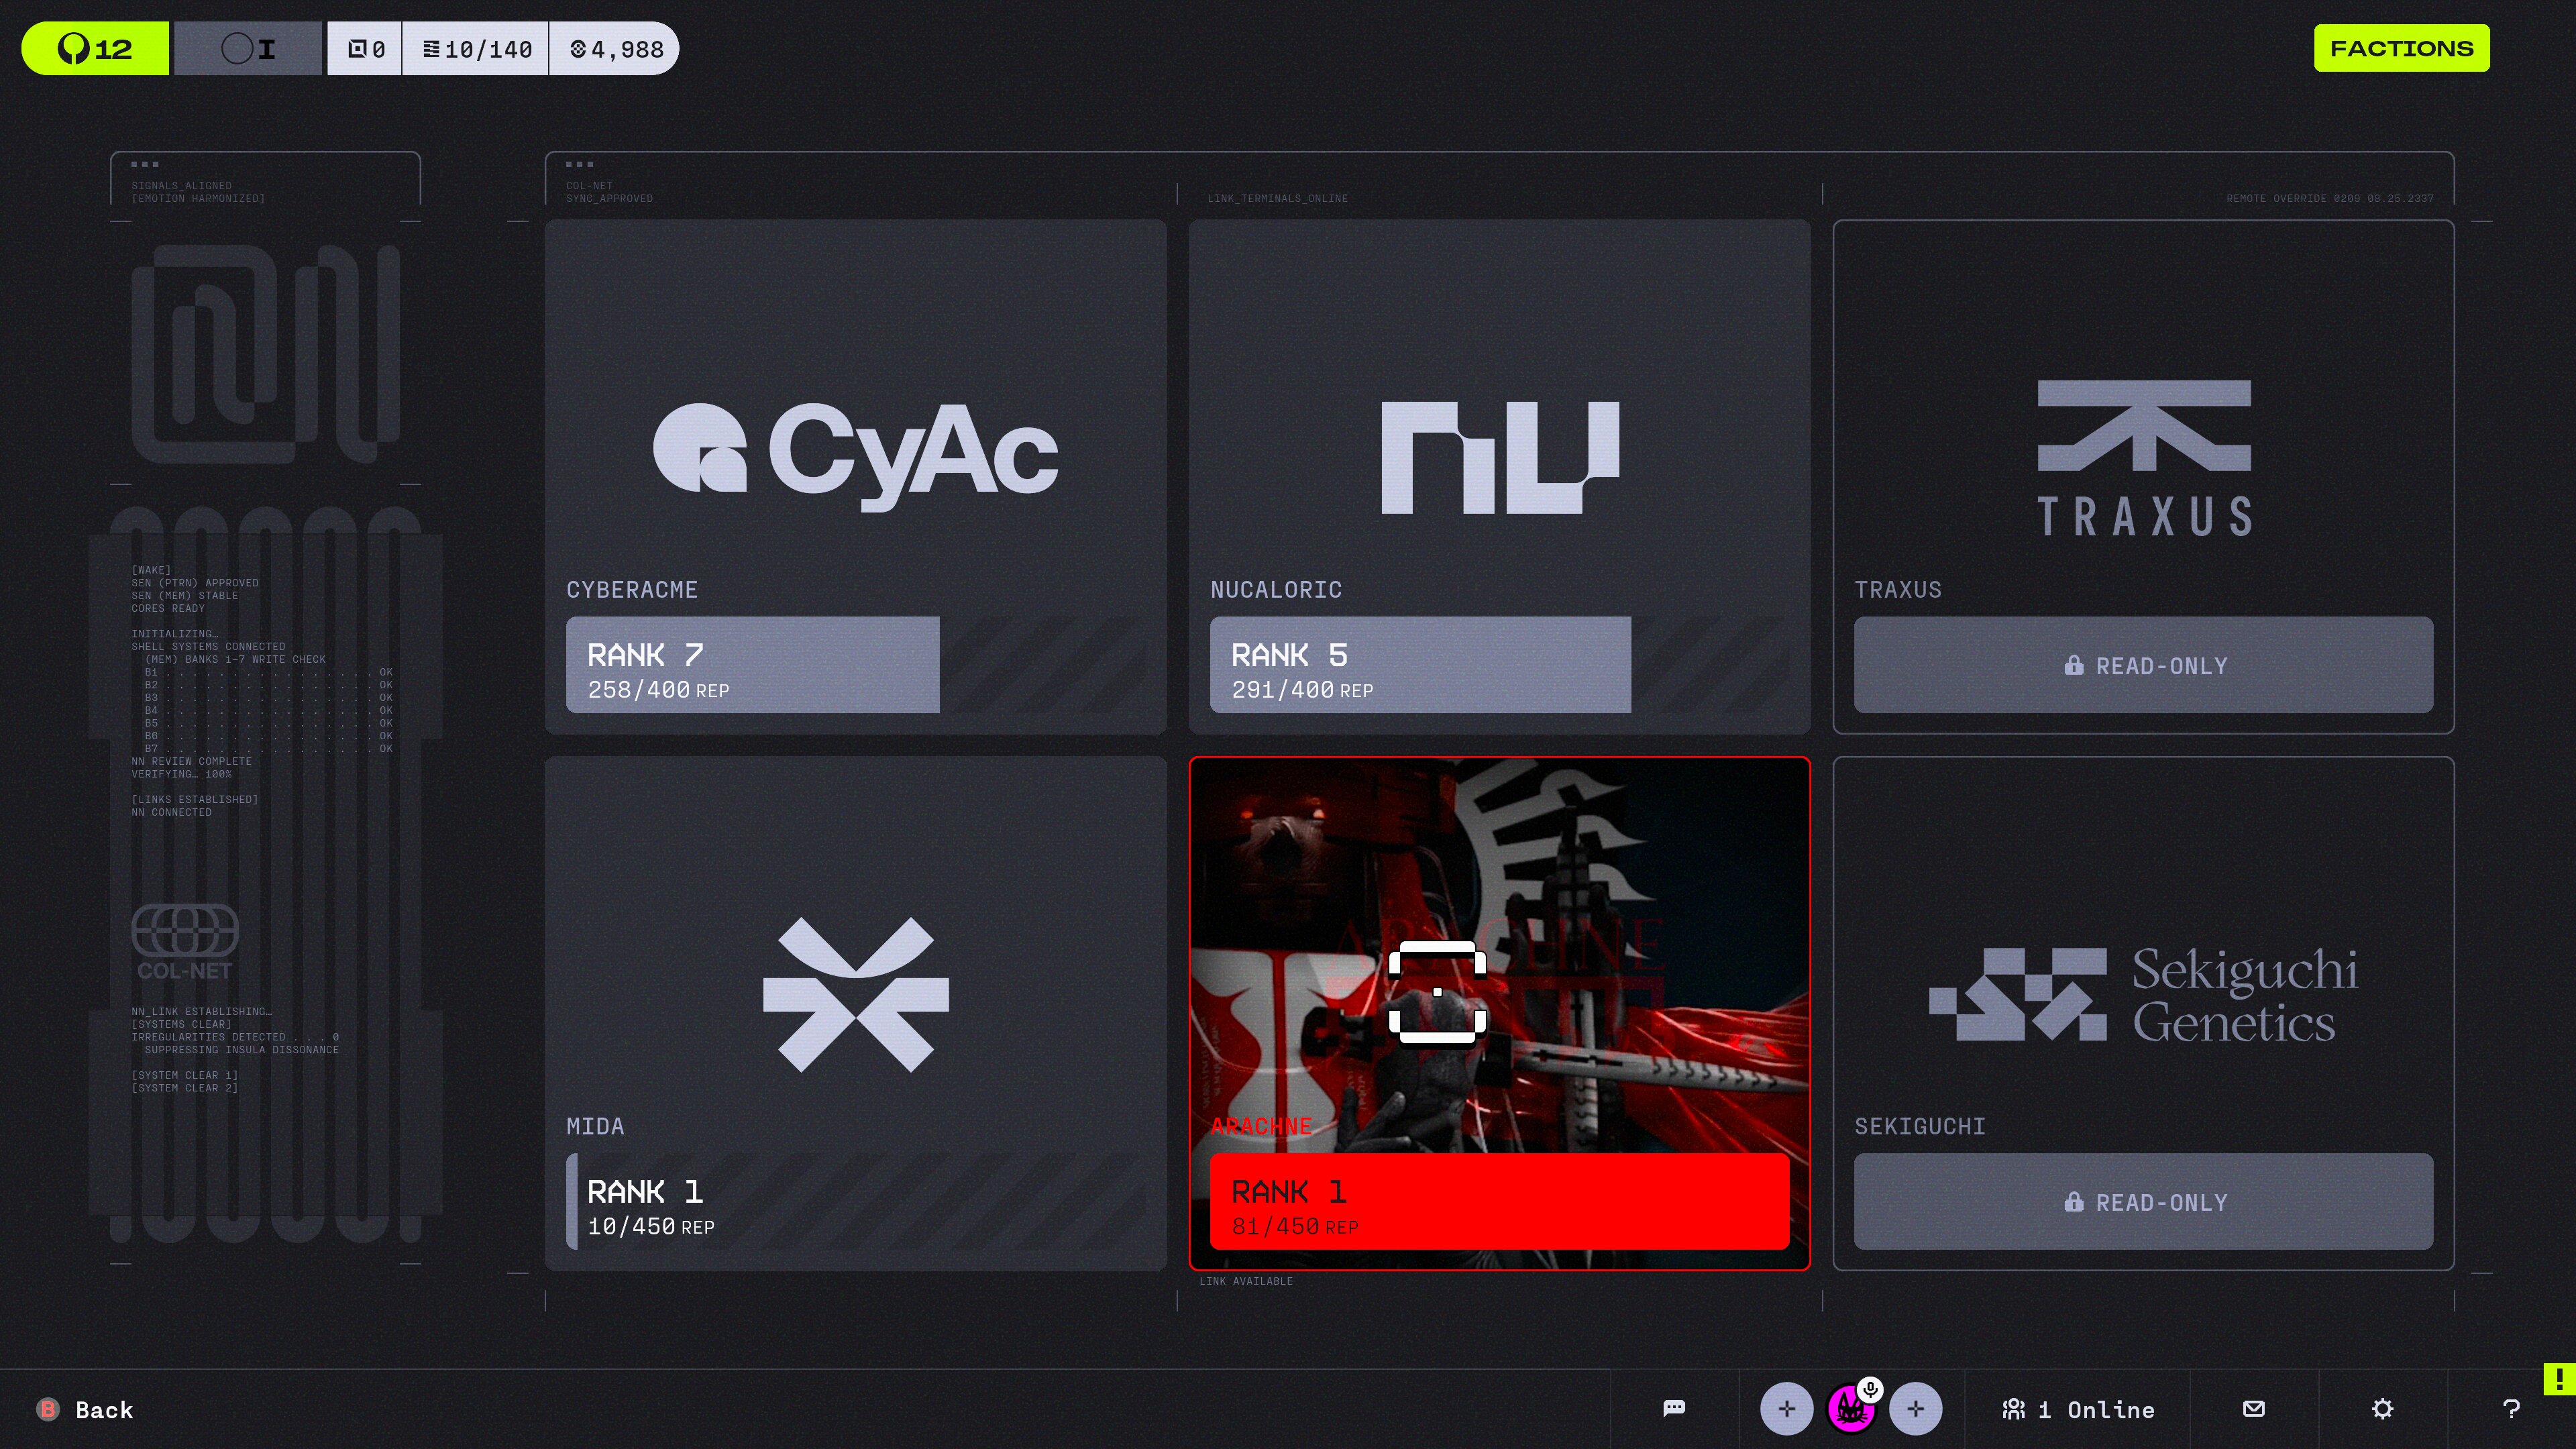Open the mail envelope icon
The image size is (2576, 1449).
(x=2253, y=1408)
